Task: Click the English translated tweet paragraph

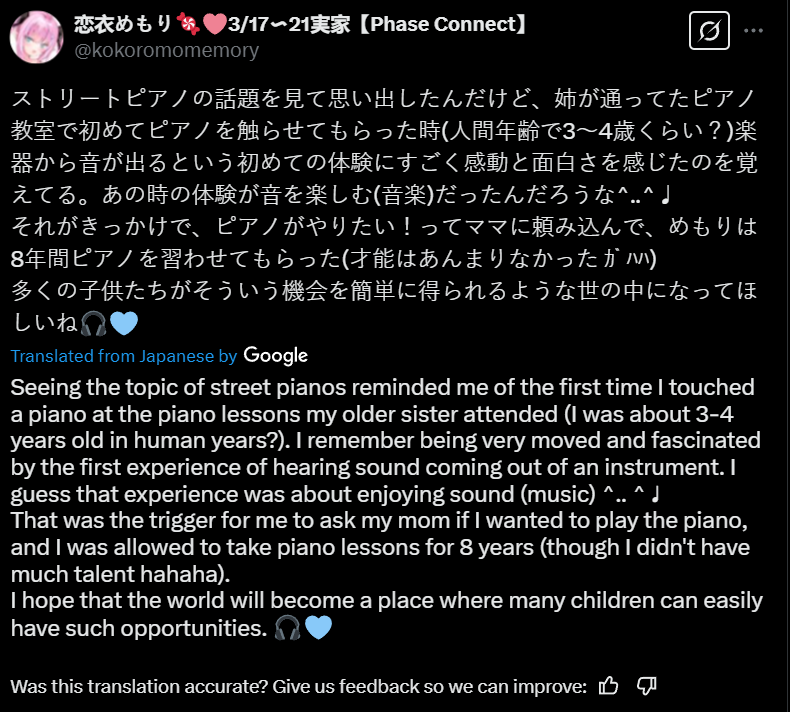Action: coord(387,507)
